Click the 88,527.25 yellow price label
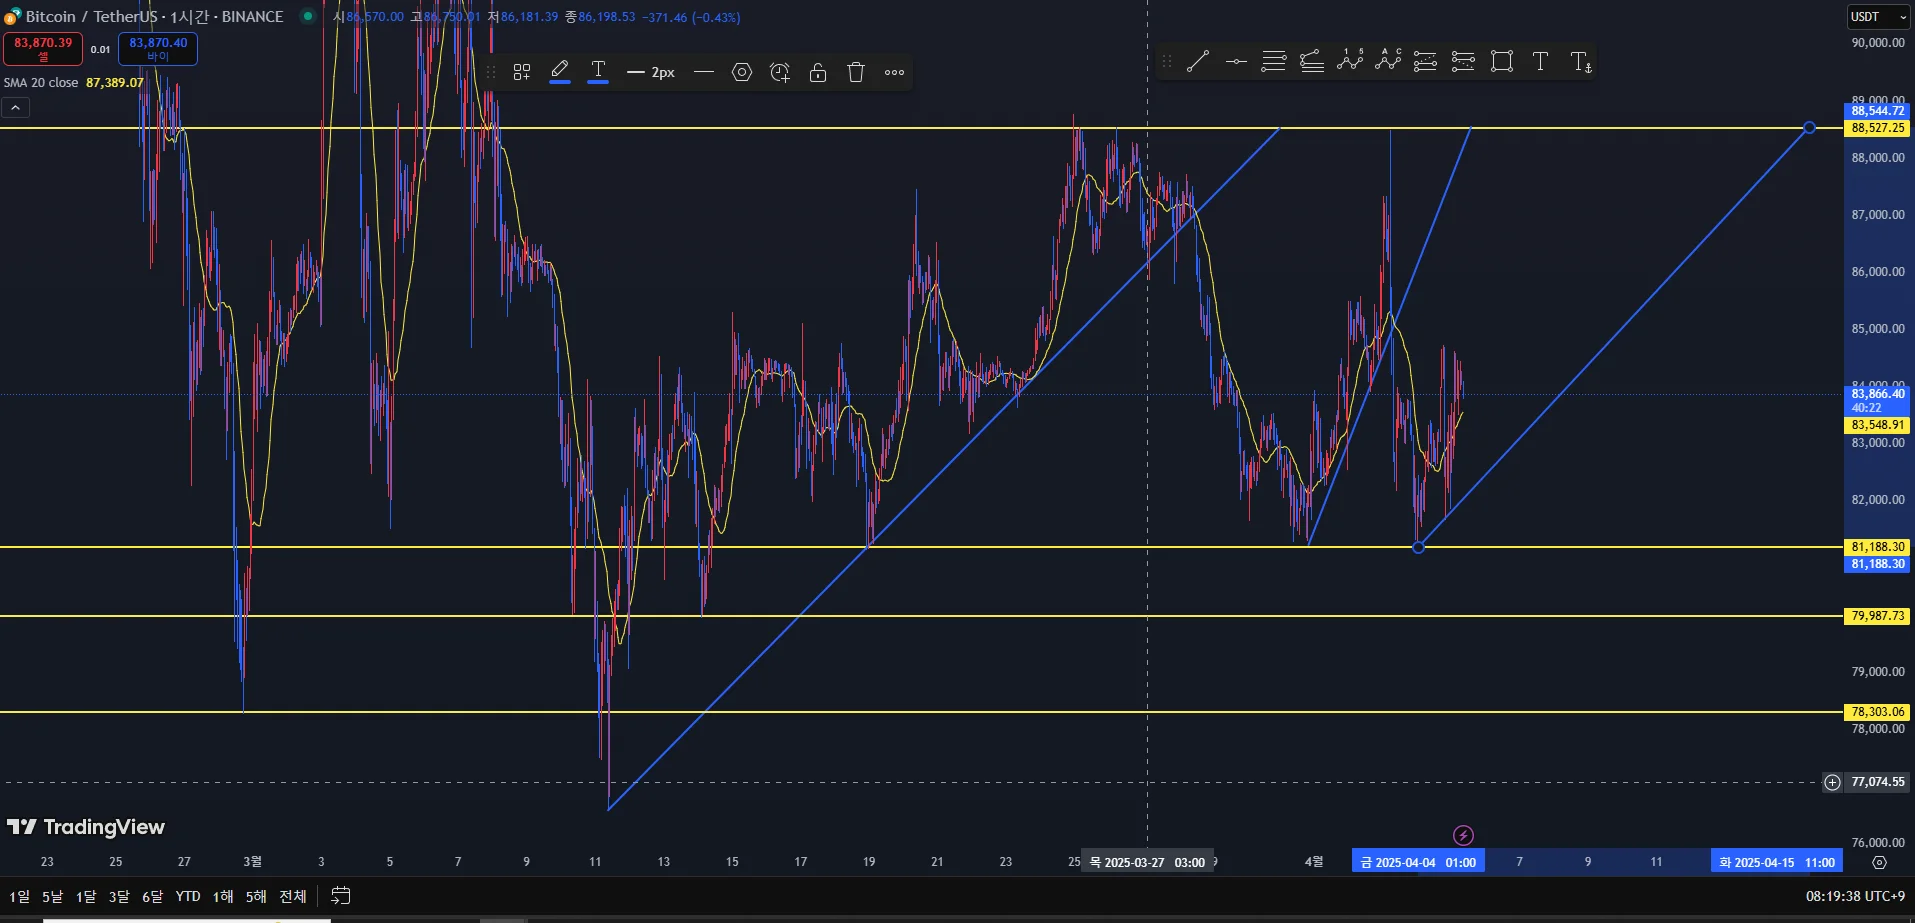 pyautogui.click(x=1877, y=128)
